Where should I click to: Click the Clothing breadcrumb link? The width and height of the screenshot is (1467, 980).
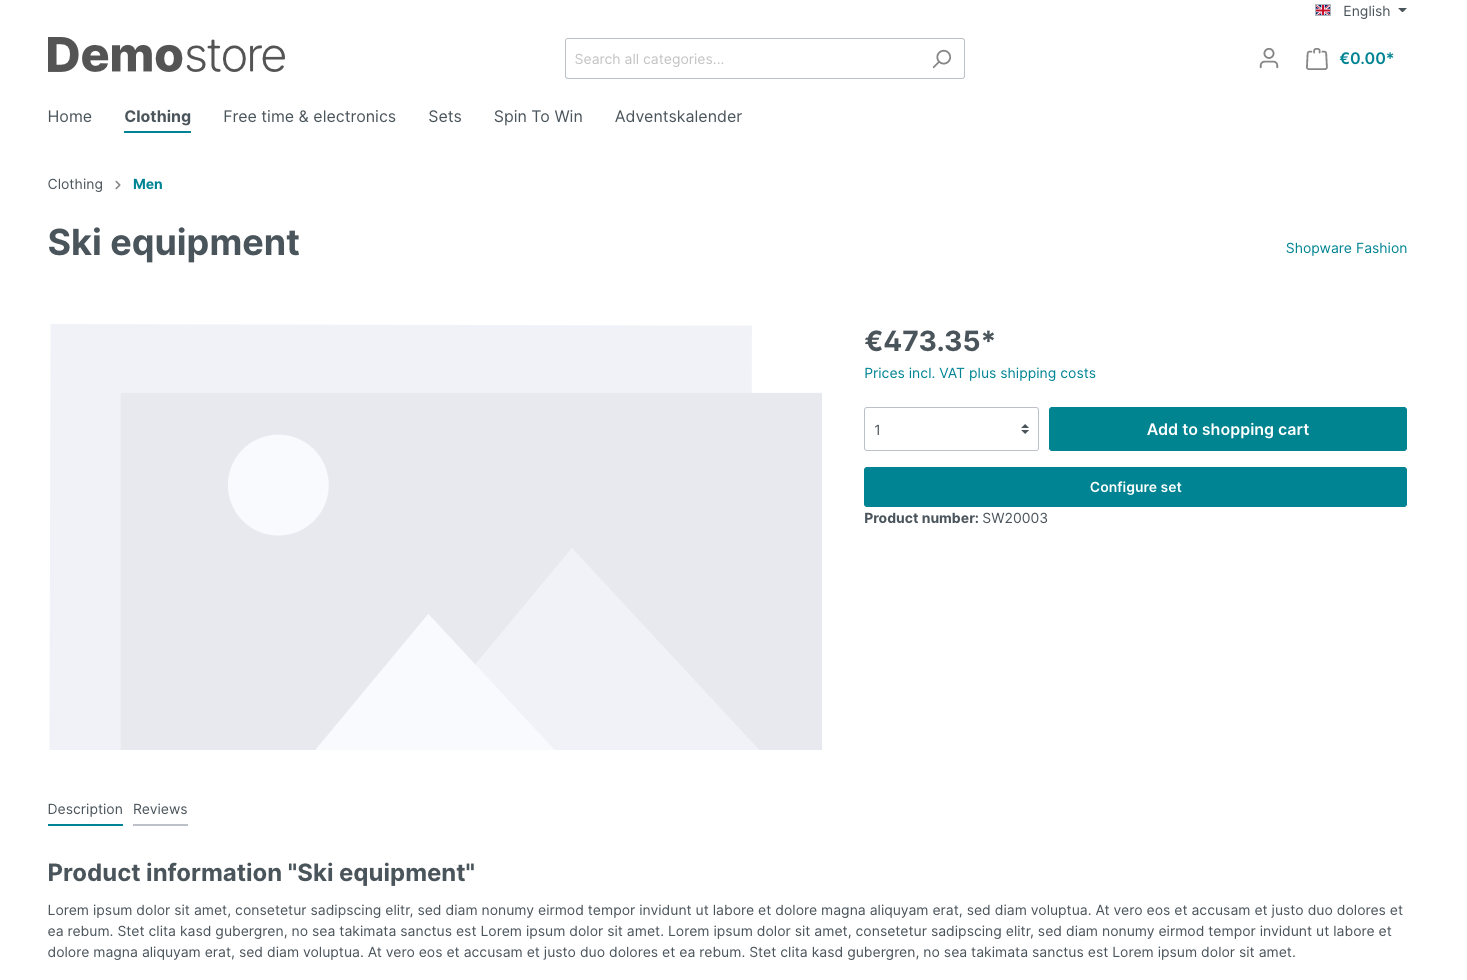[x=75, y=184]
